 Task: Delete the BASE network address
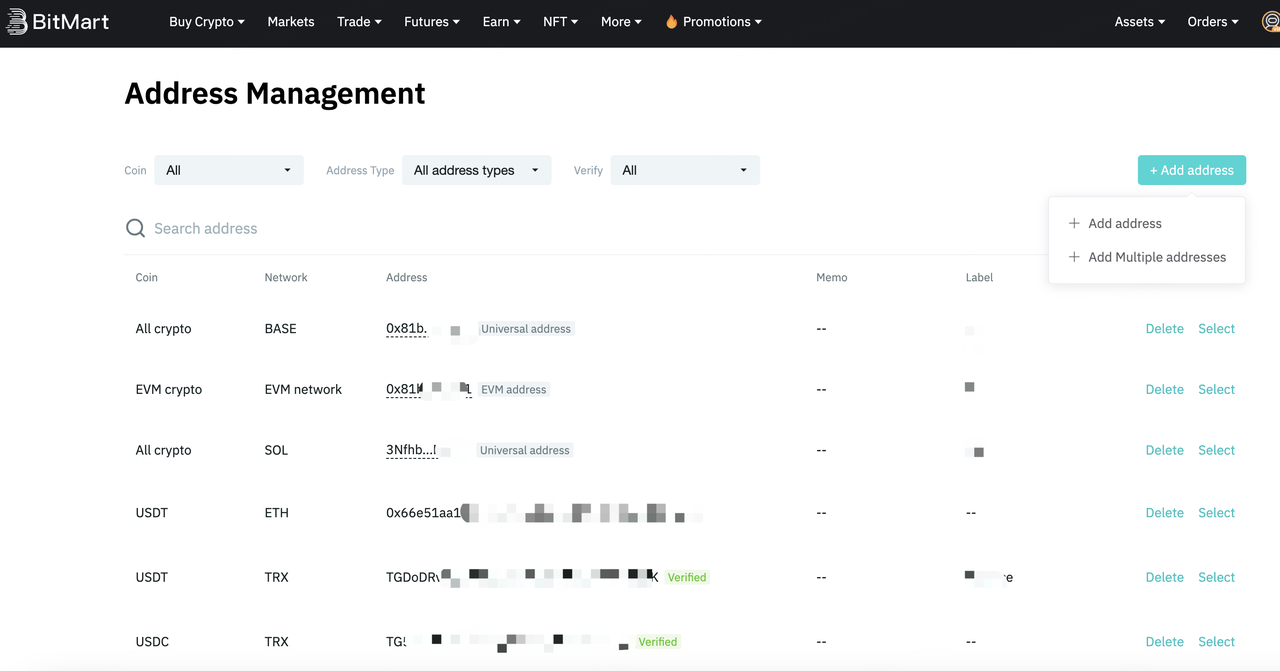[x=1164, y=329]
